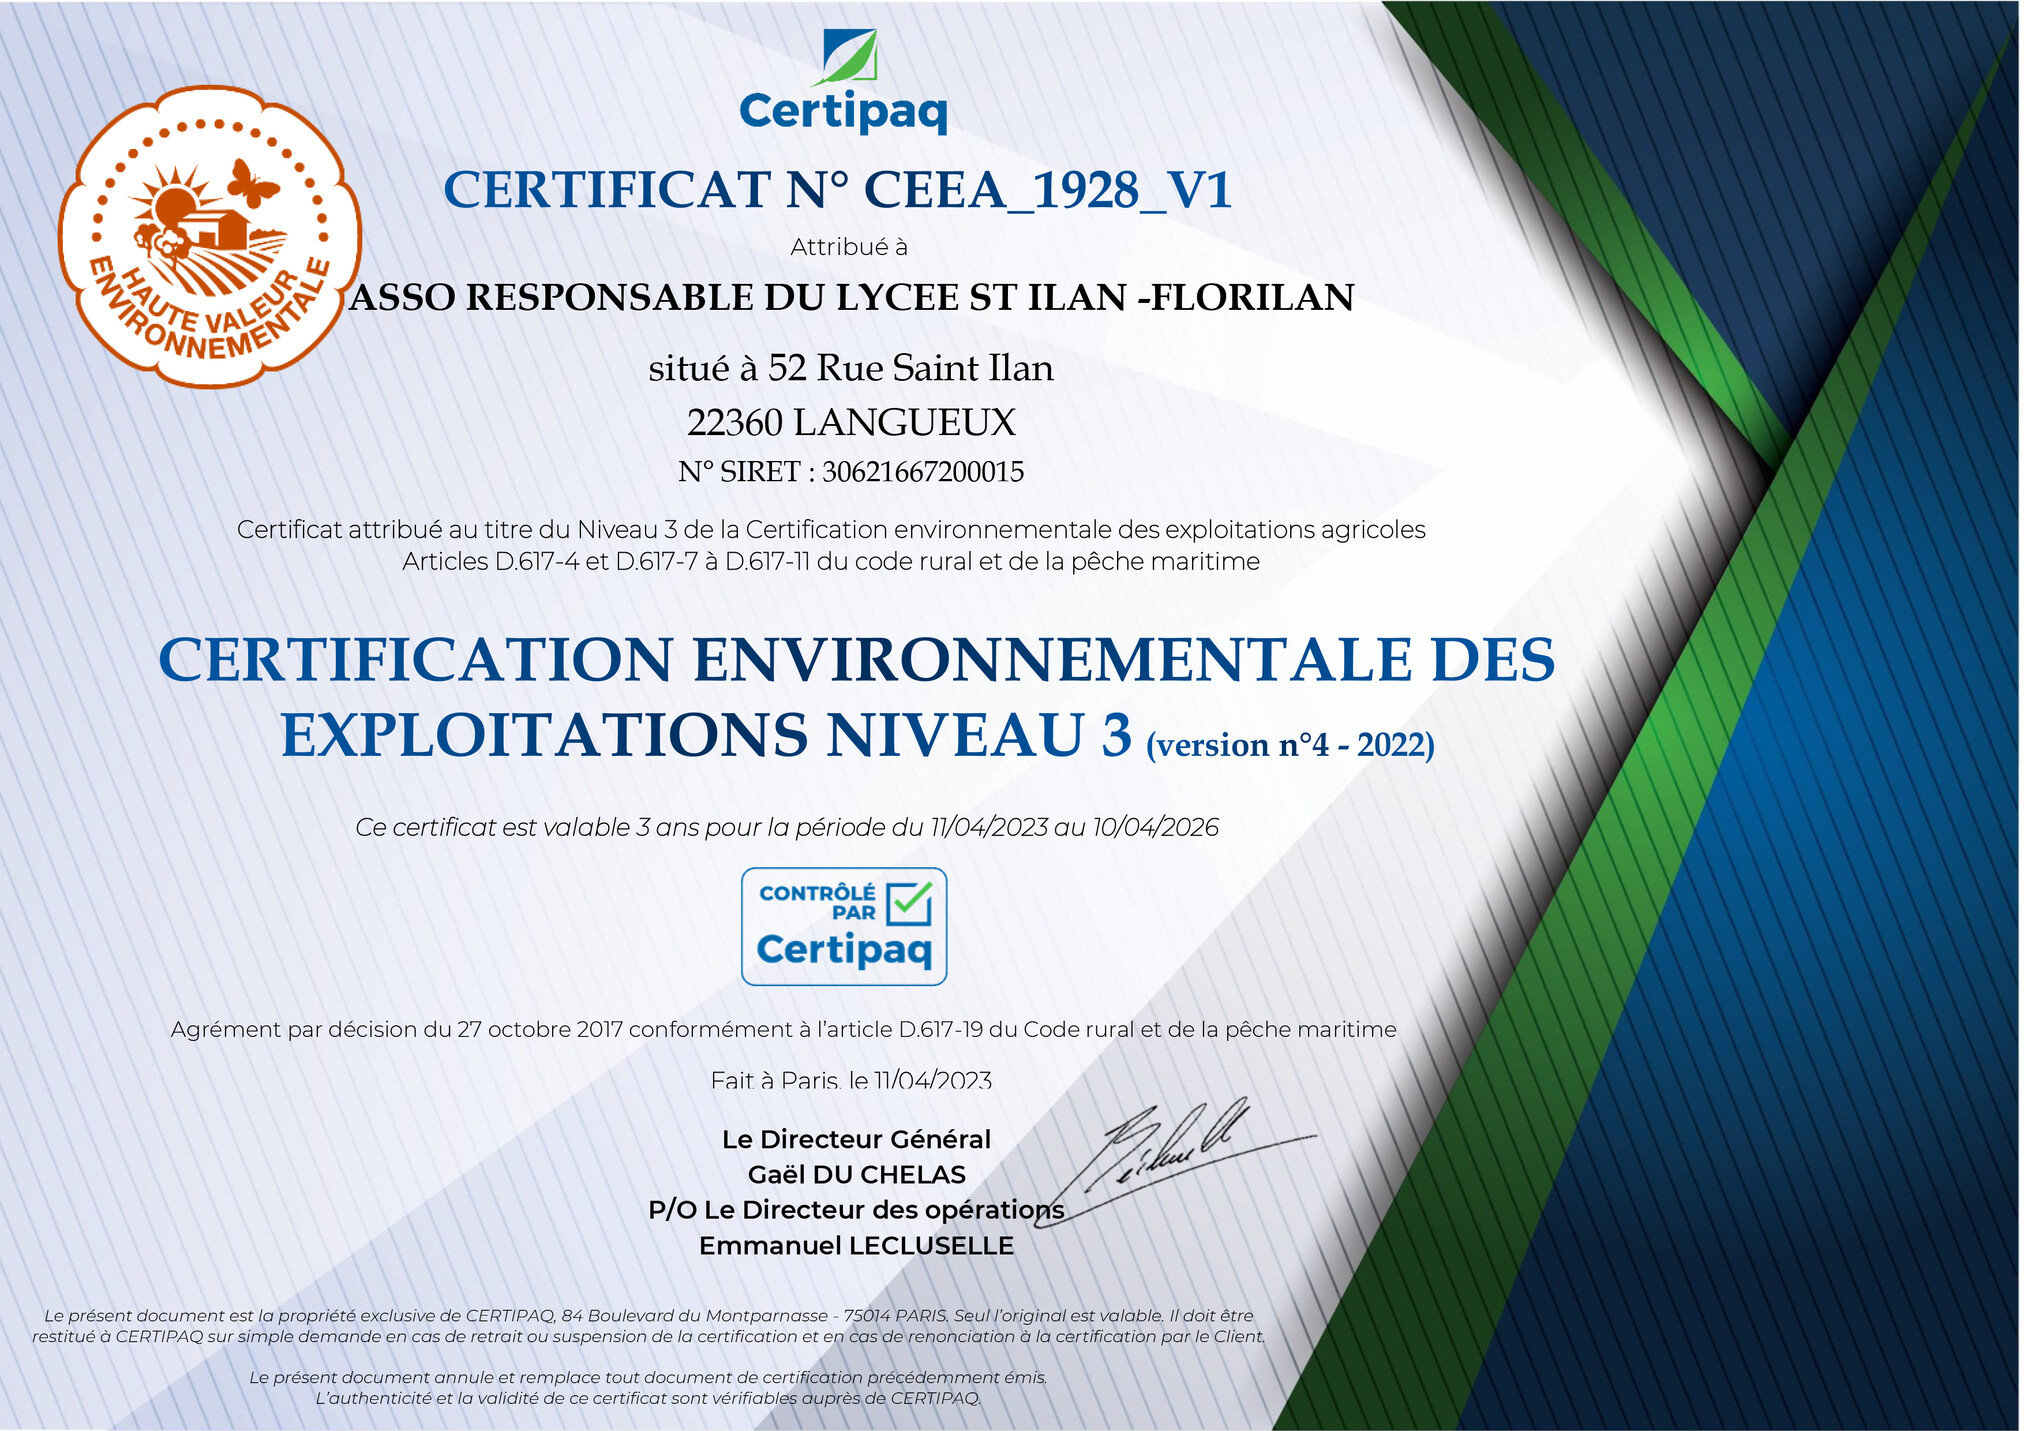Click the version n°4 - 2022 text
Image resolution: width=2024 pixels, height=1431 pixels.
1290,745
